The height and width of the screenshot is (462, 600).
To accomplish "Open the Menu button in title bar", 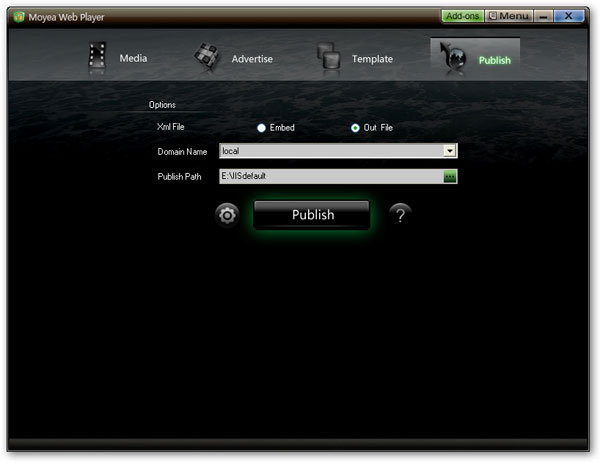I will (x=509, y=16).
